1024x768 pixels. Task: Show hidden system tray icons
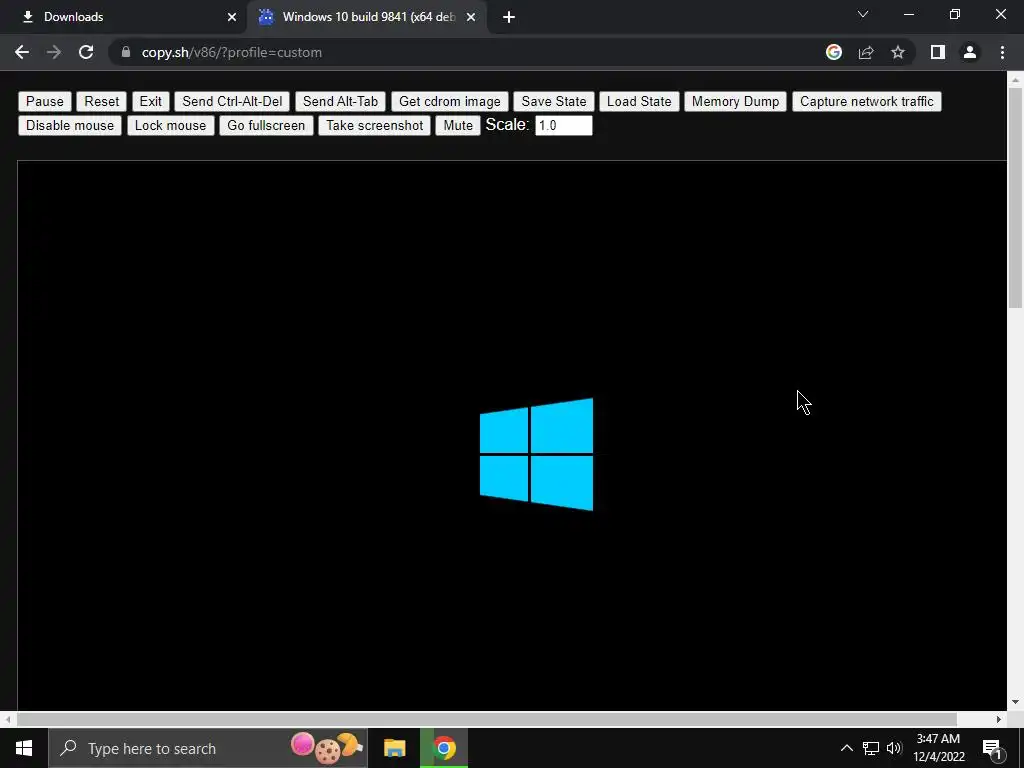click(x=846, y=748)
